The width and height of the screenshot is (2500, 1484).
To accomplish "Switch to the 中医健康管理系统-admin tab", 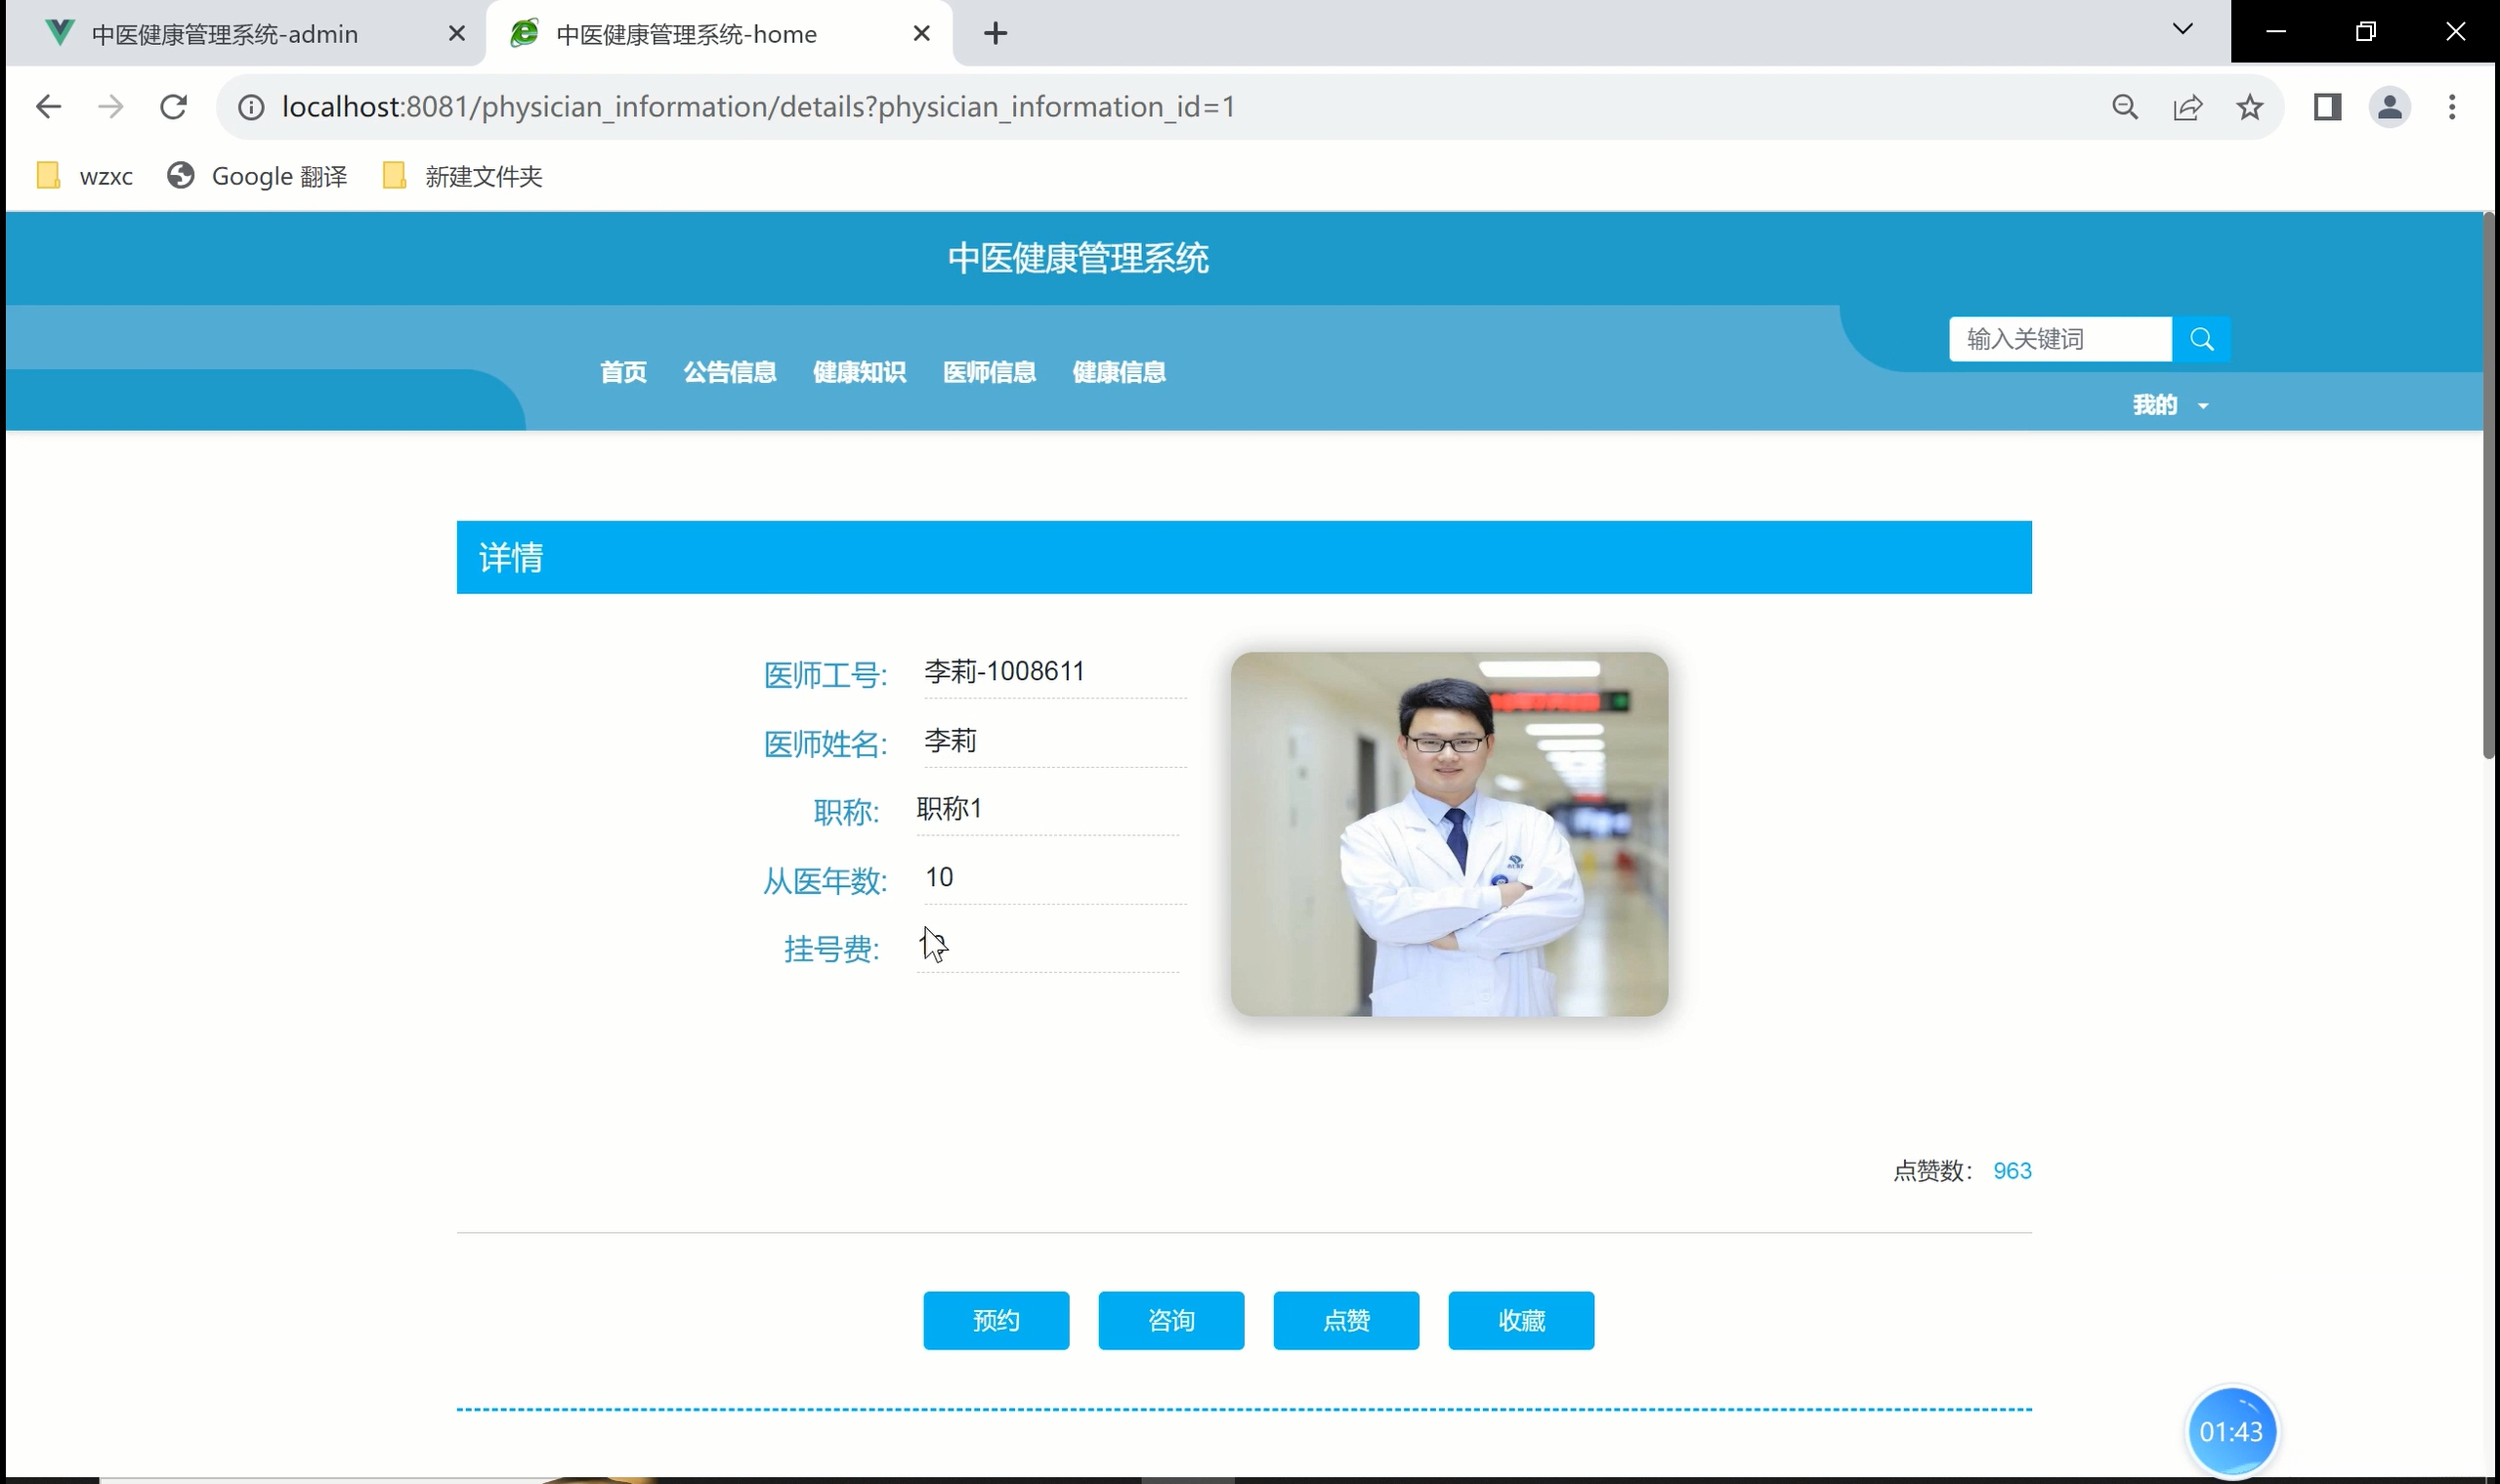I will coord(225,34).
